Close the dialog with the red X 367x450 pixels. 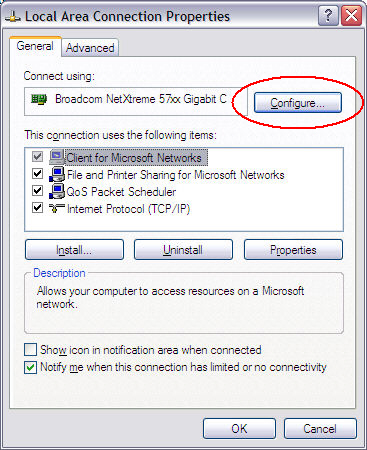pos(351,15)
